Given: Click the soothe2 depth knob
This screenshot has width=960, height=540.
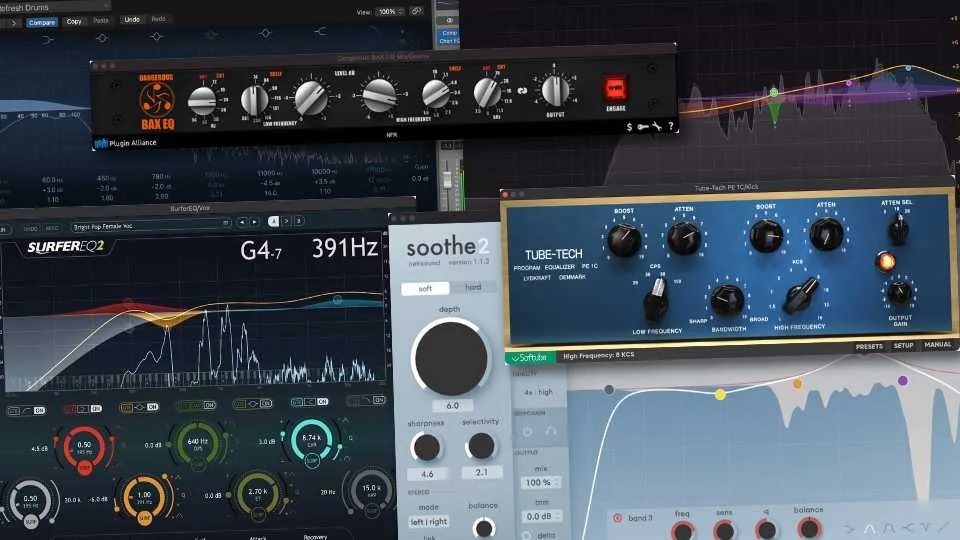Looking at the screenshot, I should pyautogui.click(x=451, y=358).
